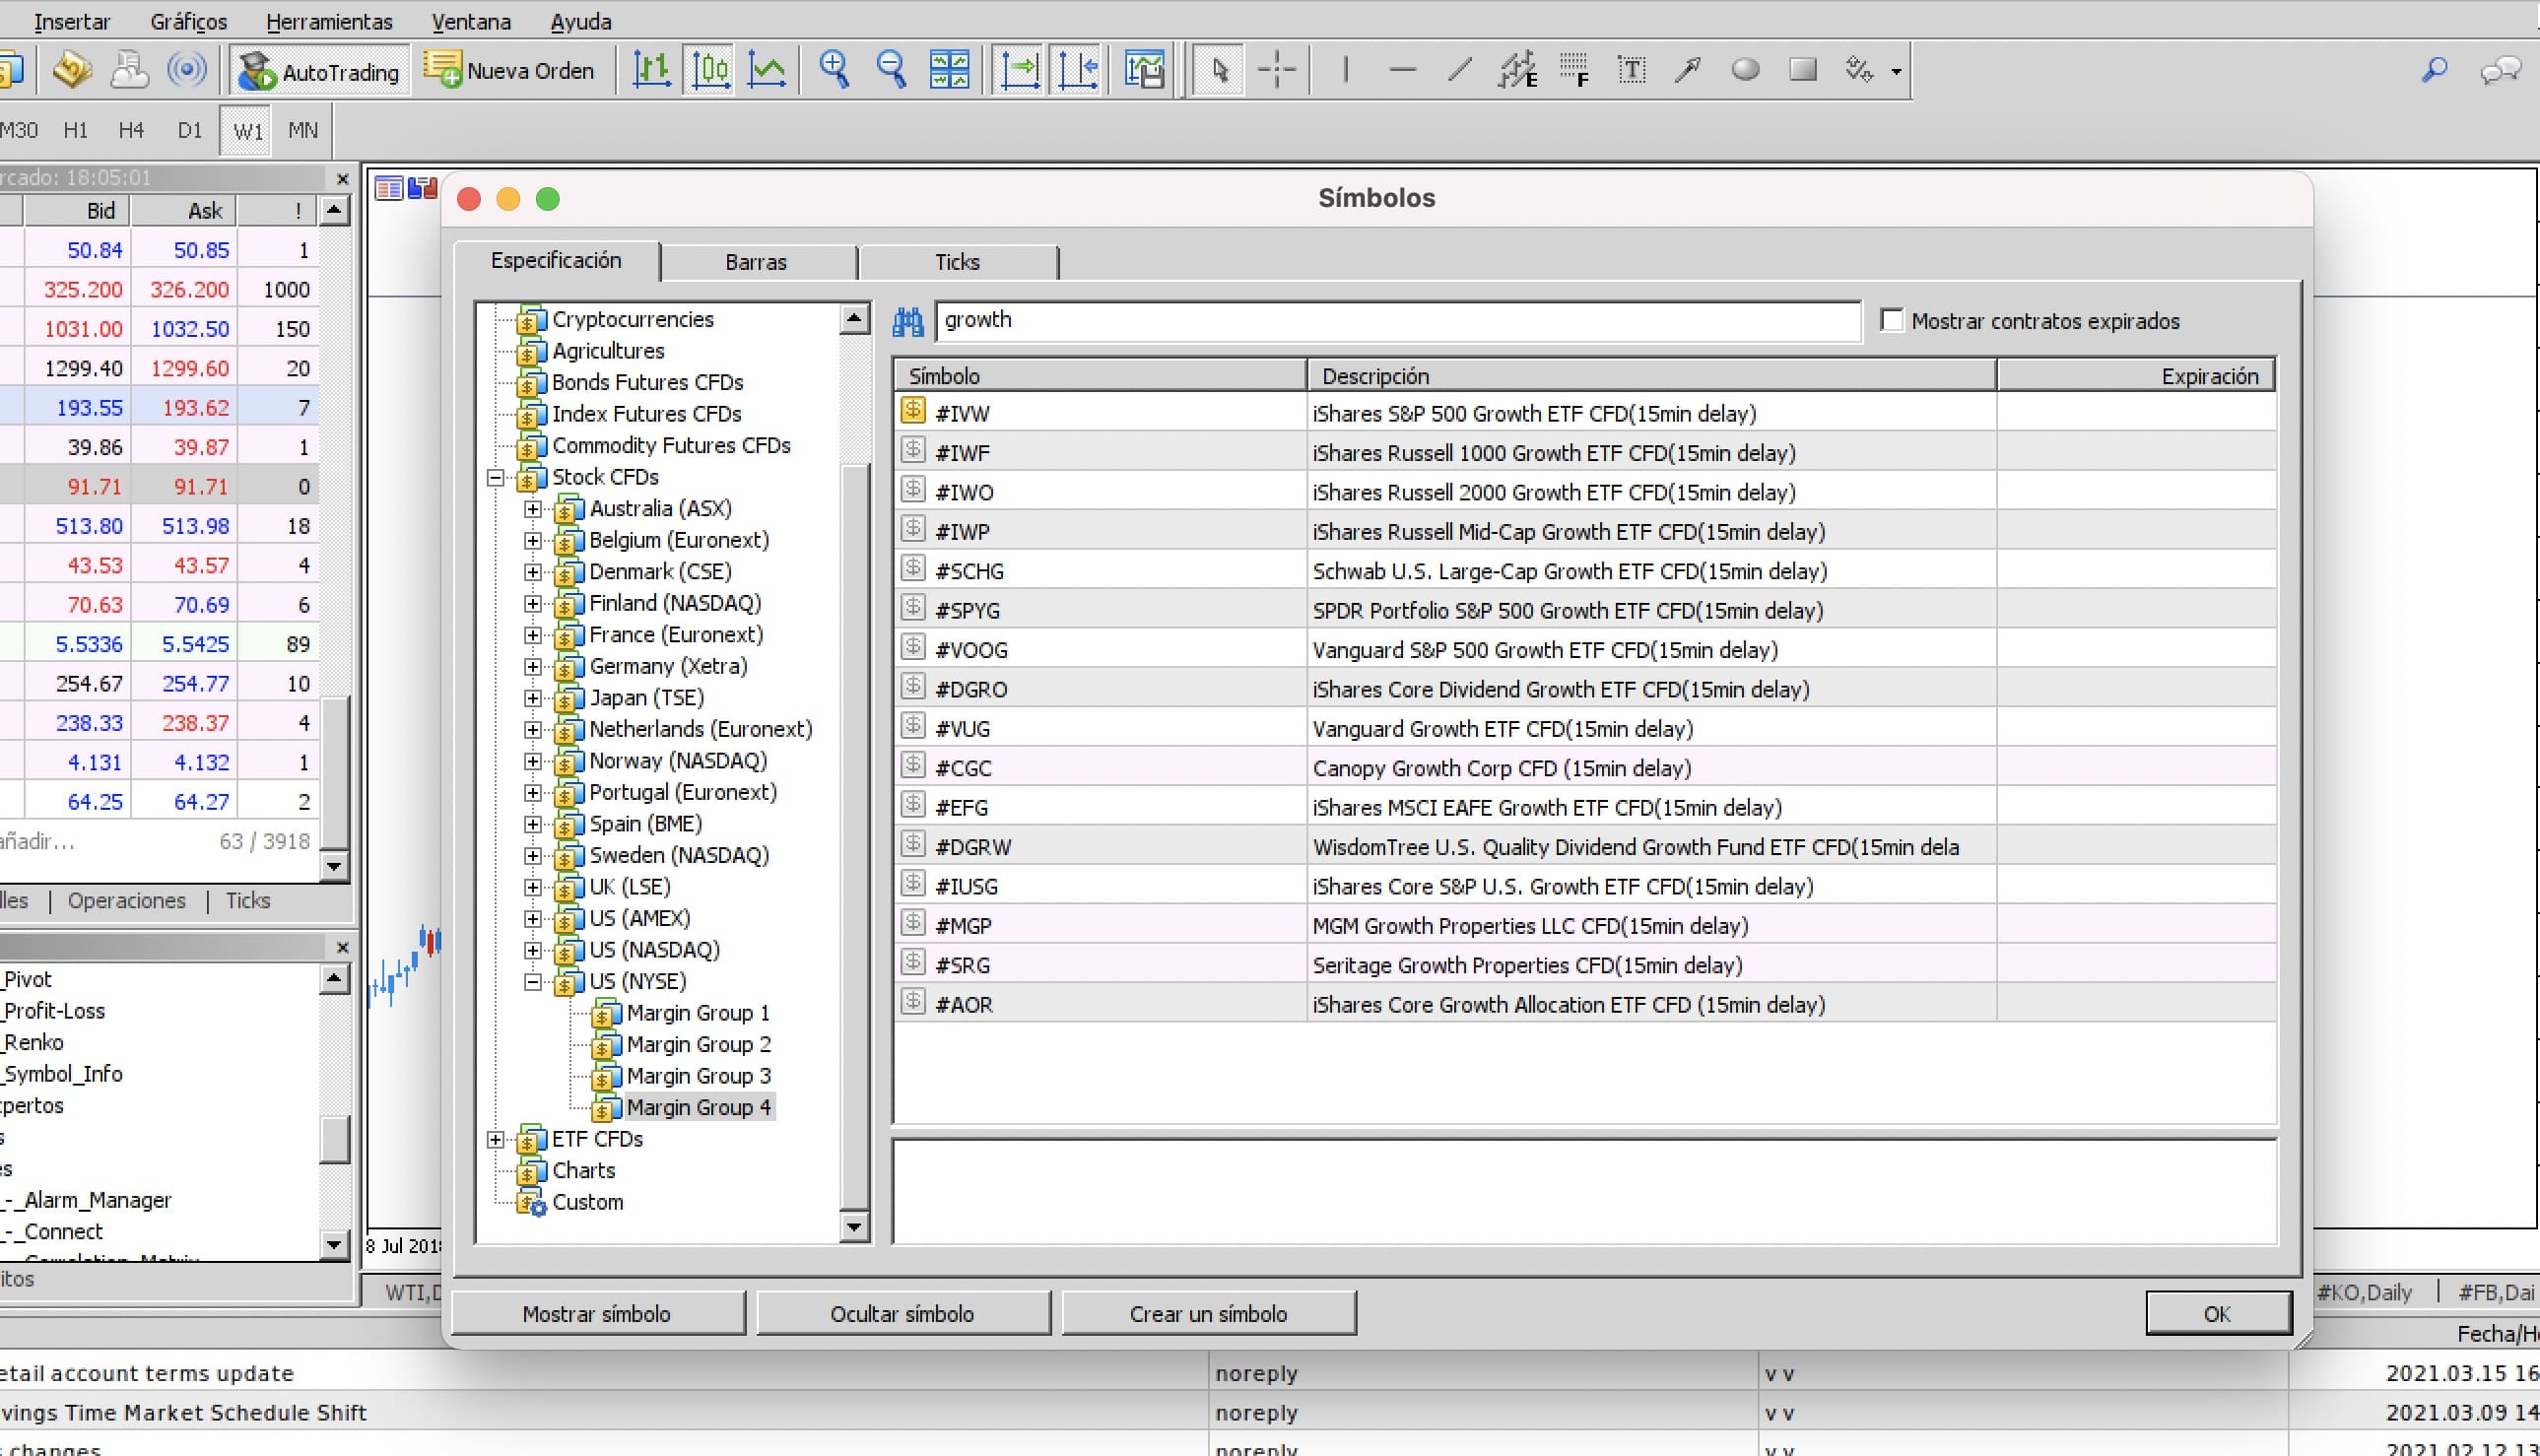Open the Nueva Orden dialog
Viewport: 2540px width, 1456px height.
point(509,71)
